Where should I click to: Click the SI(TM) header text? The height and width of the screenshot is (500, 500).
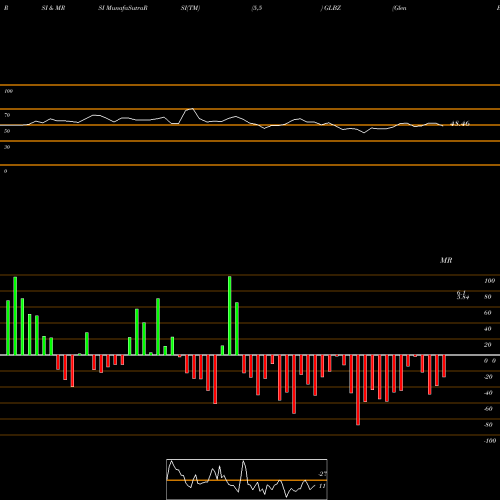[190, 8]
